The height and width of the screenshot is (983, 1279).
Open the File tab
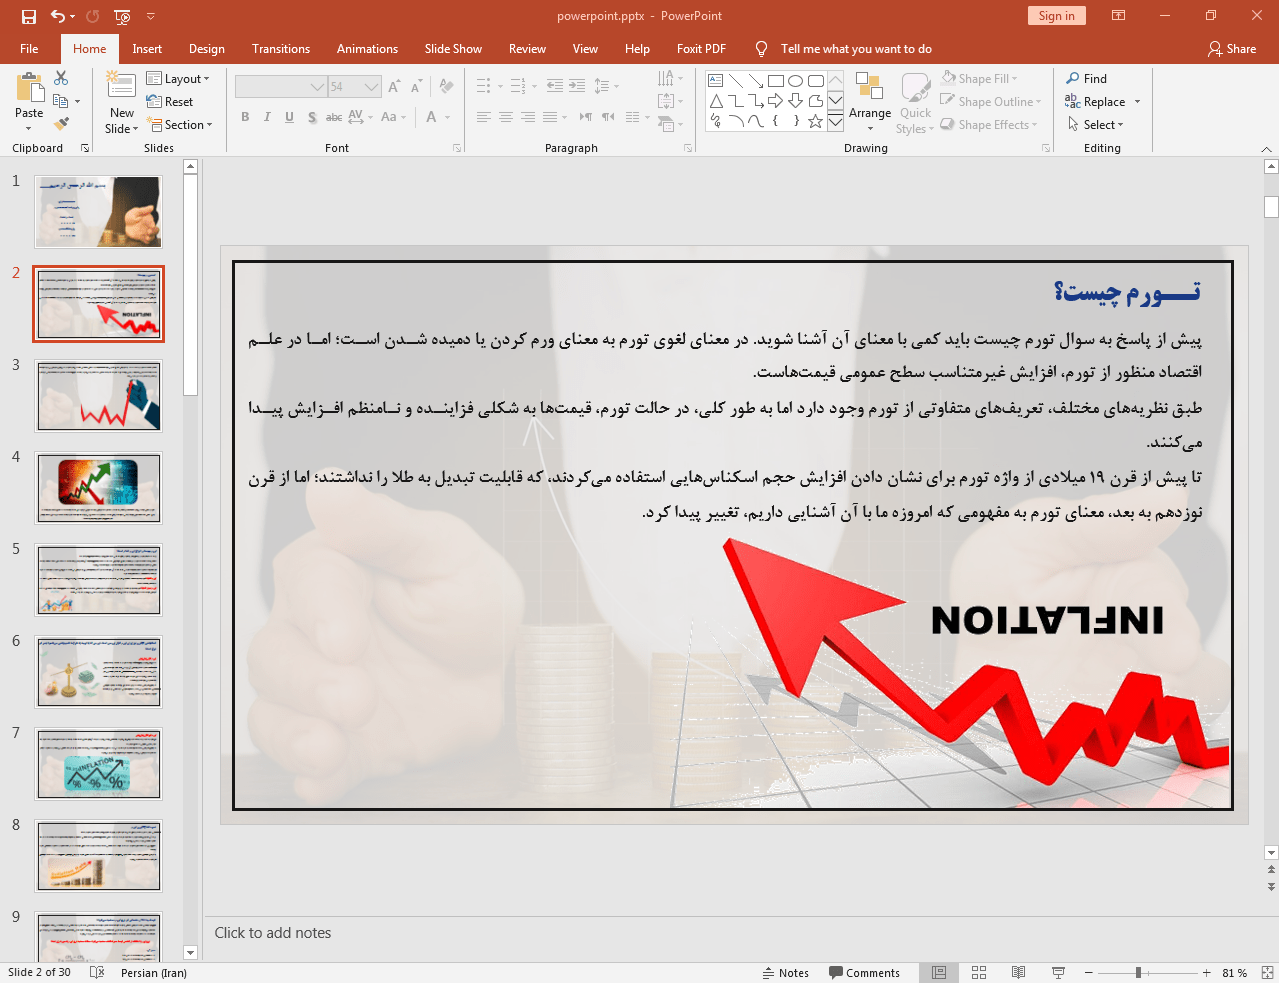pos(29,49)
